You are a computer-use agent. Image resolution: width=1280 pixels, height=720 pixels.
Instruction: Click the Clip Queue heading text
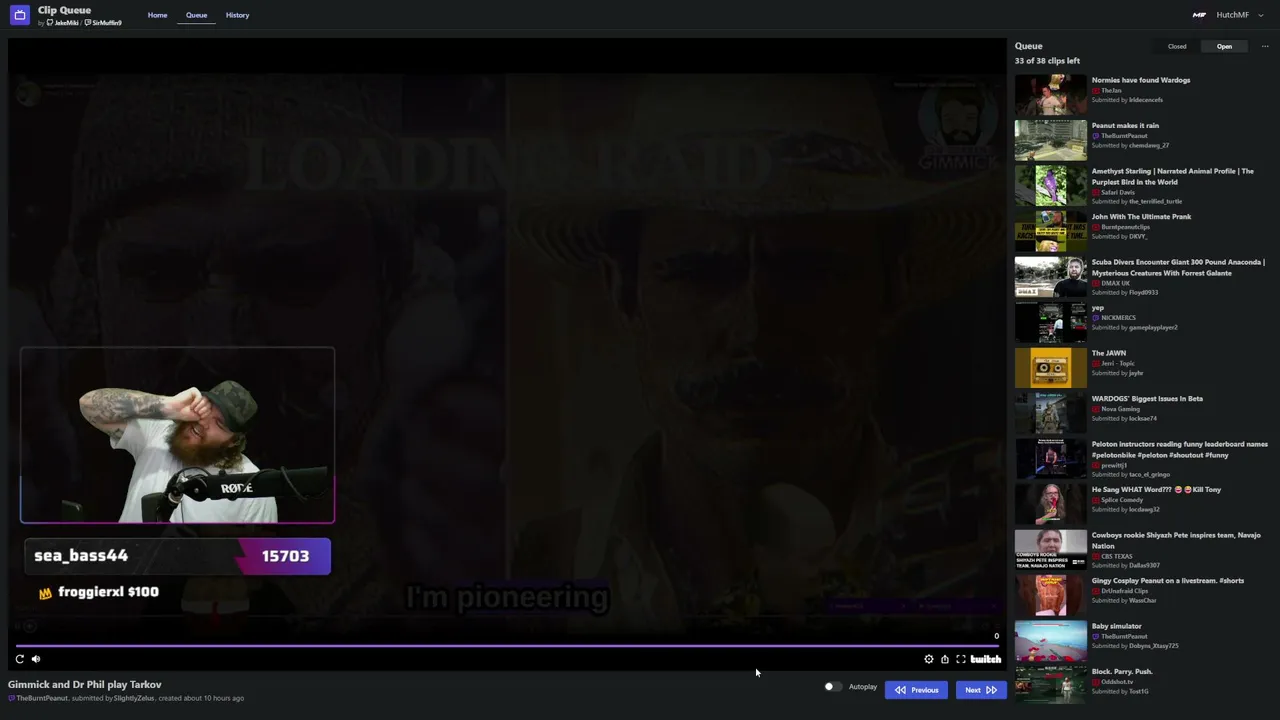pos(64,10)
